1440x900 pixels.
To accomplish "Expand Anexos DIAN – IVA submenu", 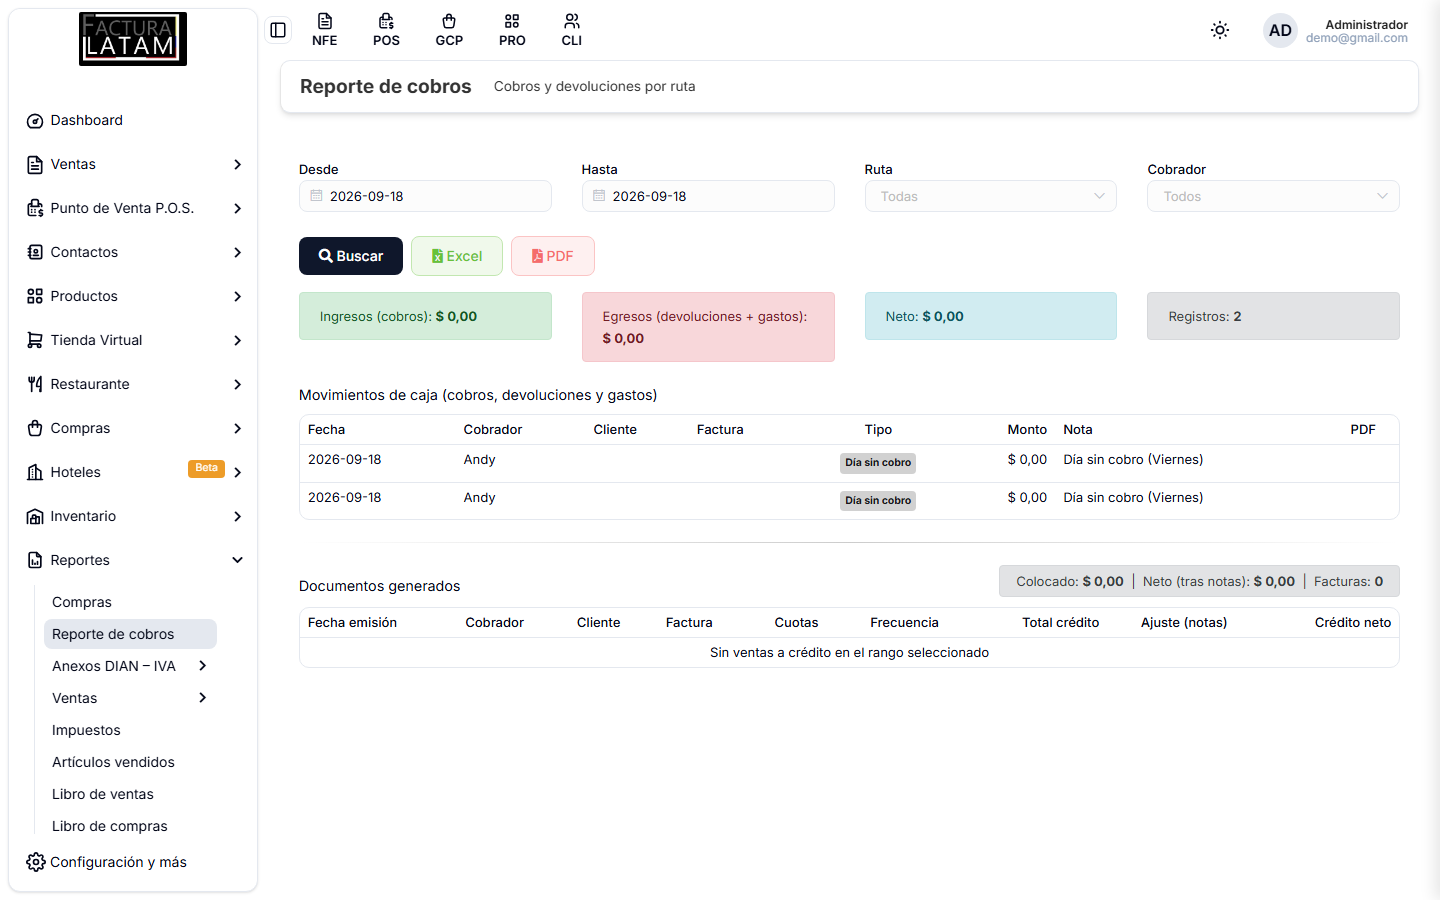I will tap(130, 666).
